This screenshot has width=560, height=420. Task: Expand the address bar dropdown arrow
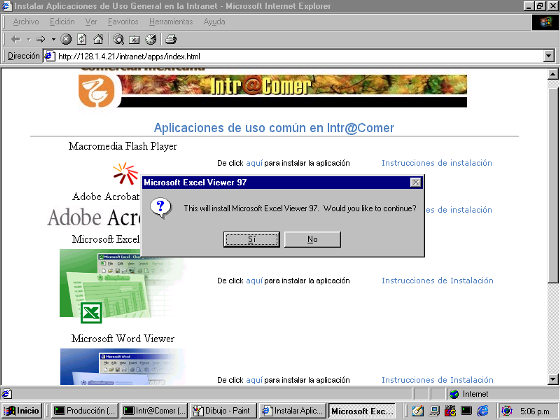549,56
